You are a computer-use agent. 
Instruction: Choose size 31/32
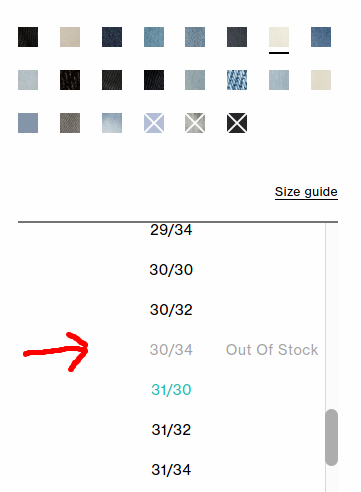tap(171, 430)
